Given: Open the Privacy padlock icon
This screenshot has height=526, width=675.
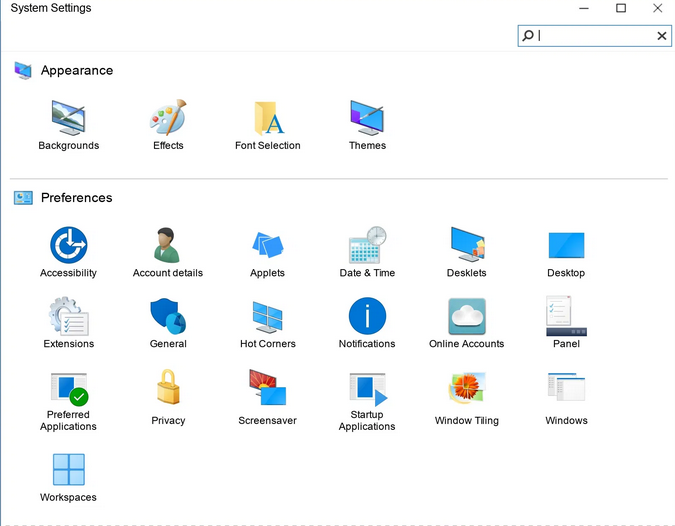Looking at the screenshot, I should pyautogui.click(x=168, y=387).
